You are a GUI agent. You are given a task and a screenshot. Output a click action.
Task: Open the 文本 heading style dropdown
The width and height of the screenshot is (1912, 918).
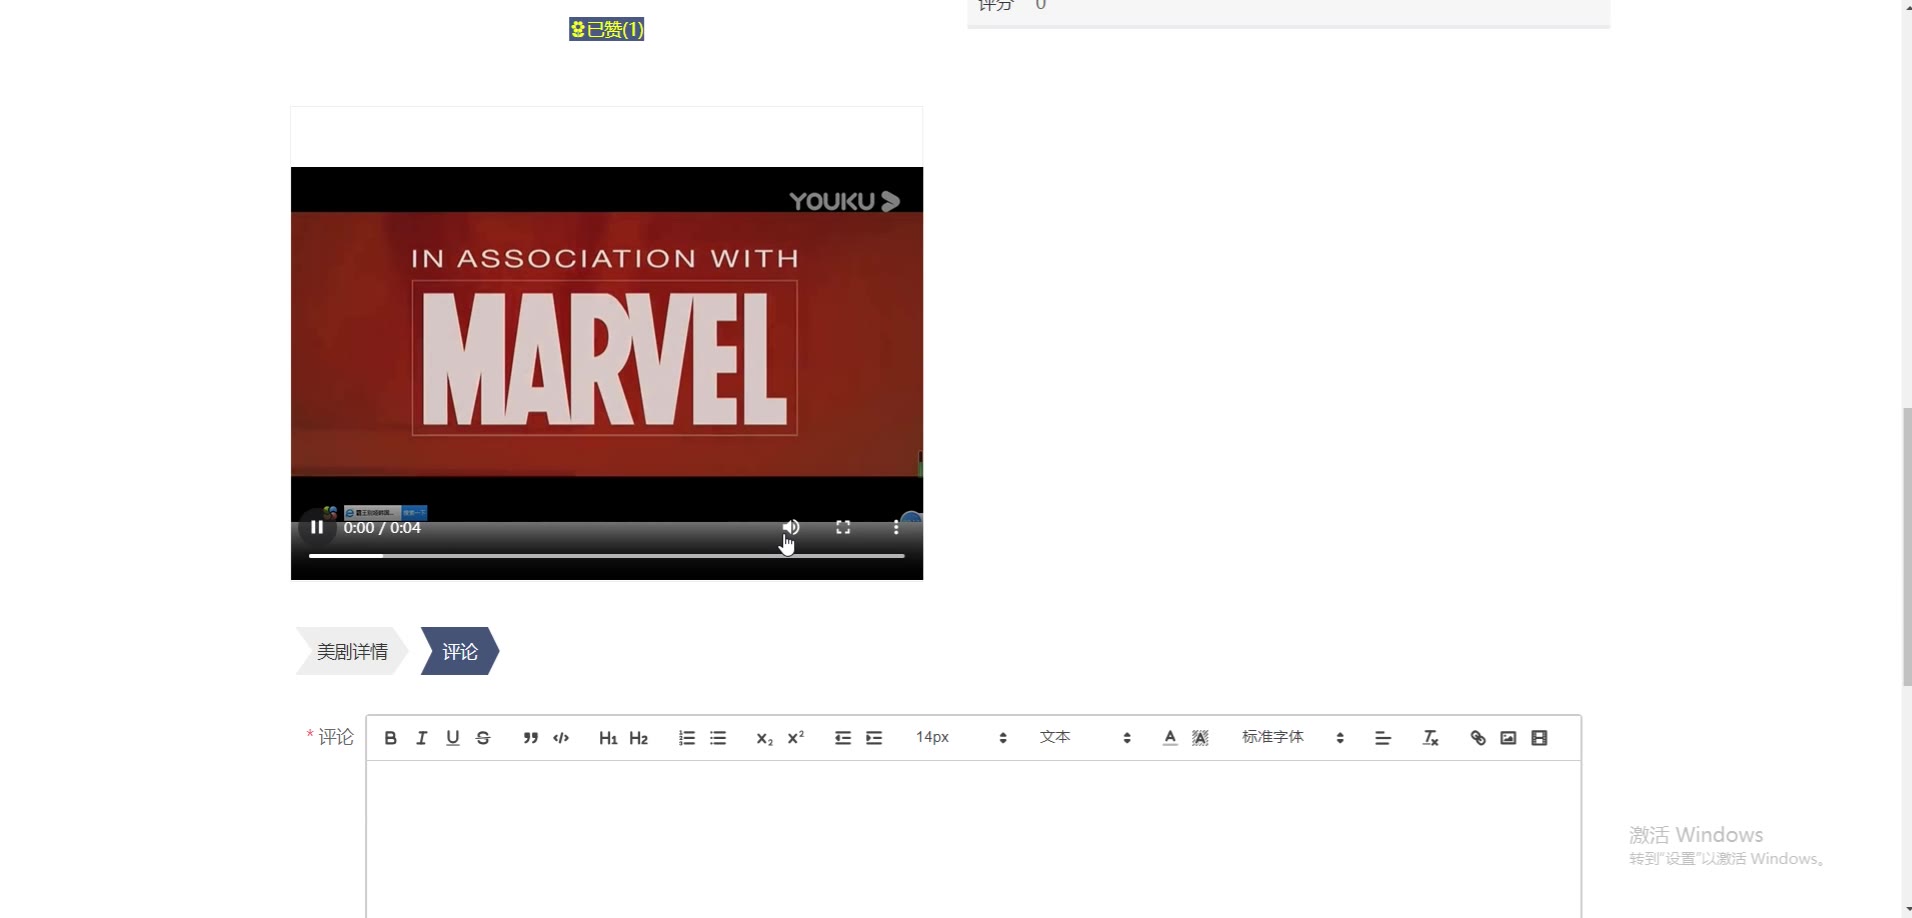point(1085,738)
